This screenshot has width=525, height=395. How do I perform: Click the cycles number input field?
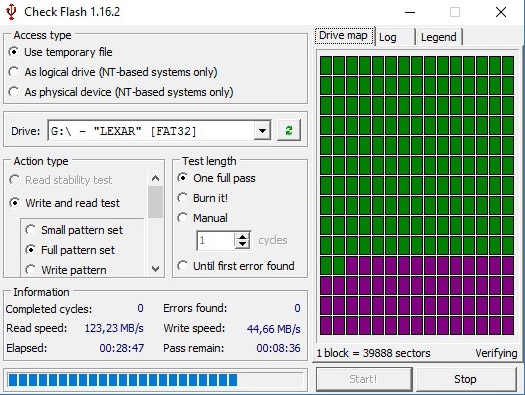[x=216, y=240]
